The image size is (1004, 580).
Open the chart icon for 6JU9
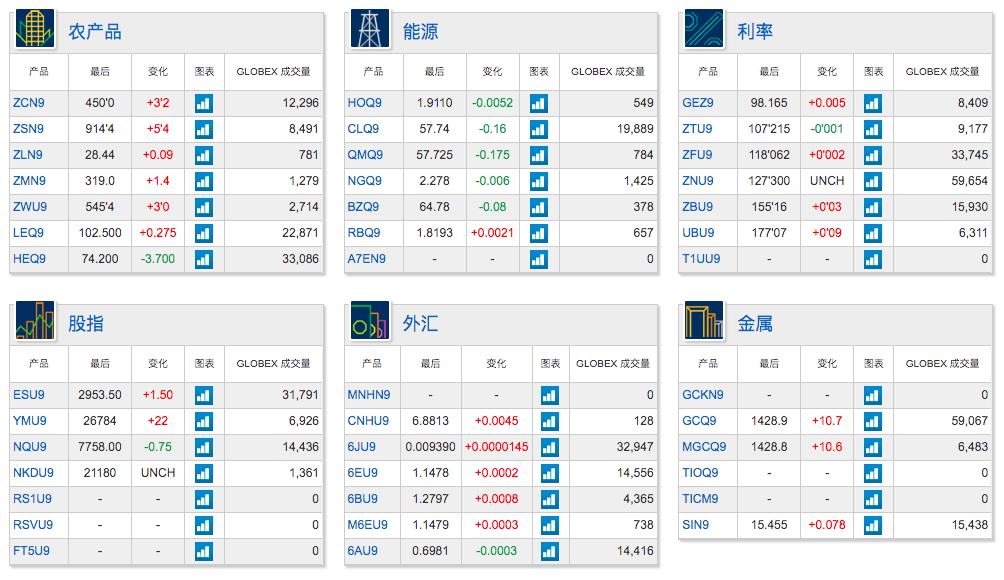point(549,447)
